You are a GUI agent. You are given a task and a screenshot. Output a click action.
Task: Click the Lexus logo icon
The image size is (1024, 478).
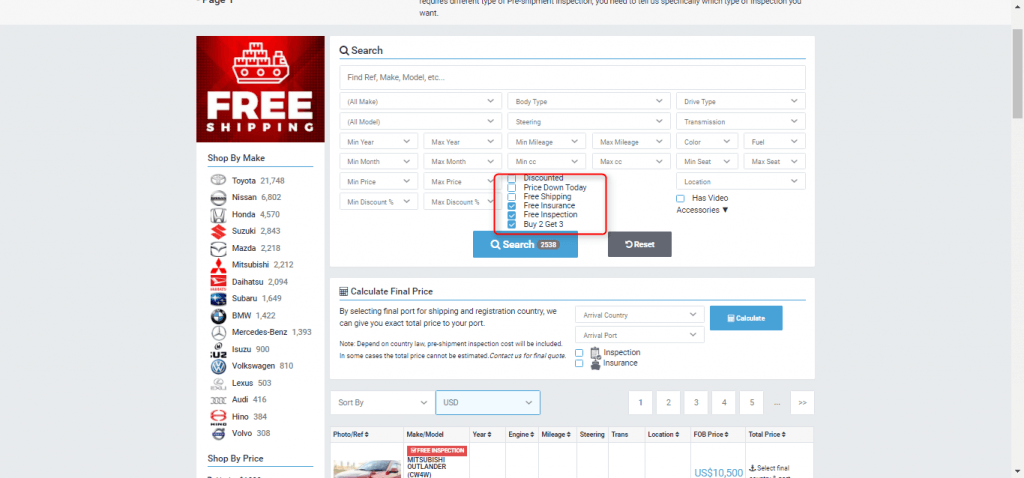(x=217, y=383)
